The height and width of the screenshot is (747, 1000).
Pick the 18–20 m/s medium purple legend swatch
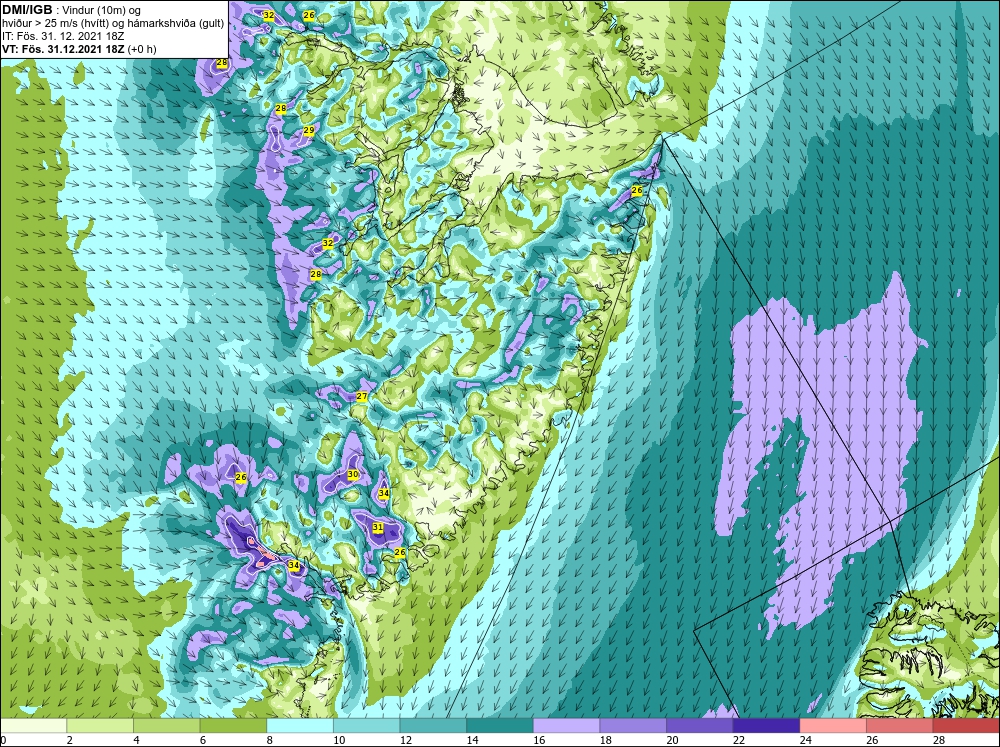pyautogui.click(x=633, y=725)
